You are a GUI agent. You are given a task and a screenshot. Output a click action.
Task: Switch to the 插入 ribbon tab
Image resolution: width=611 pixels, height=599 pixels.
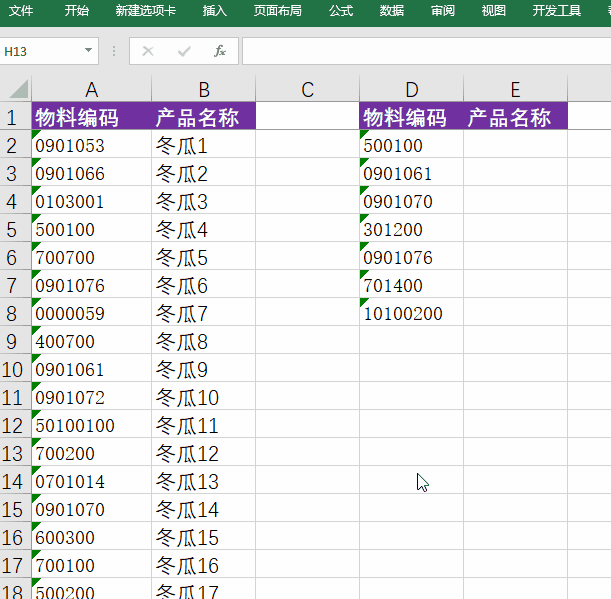pos(214,11)
